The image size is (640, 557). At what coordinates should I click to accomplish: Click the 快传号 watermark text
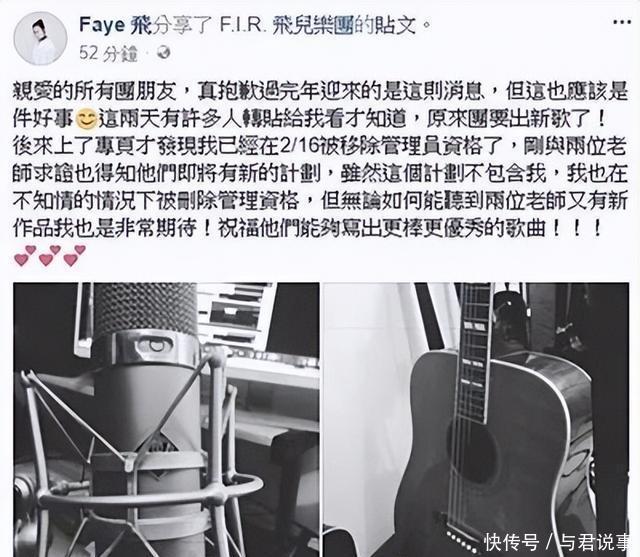[x=512, y=542]
